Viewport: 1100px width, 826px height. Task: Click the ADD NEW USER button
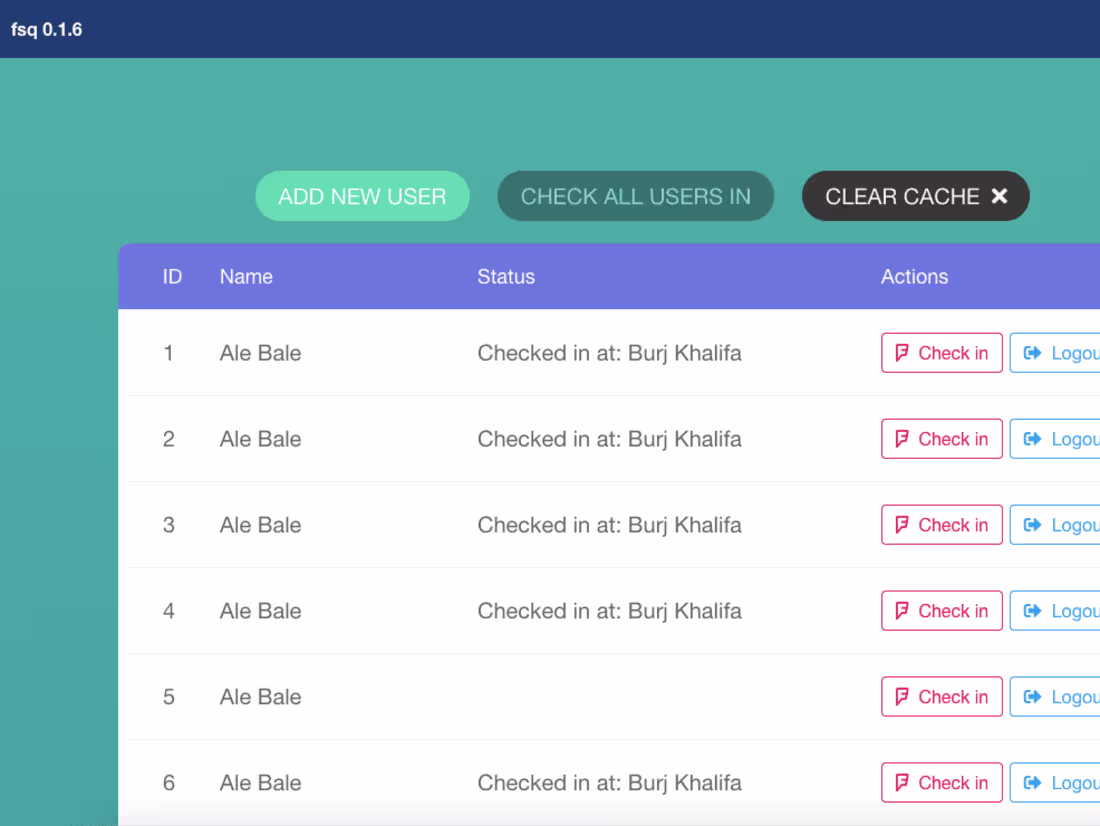[x=362, y=196]
